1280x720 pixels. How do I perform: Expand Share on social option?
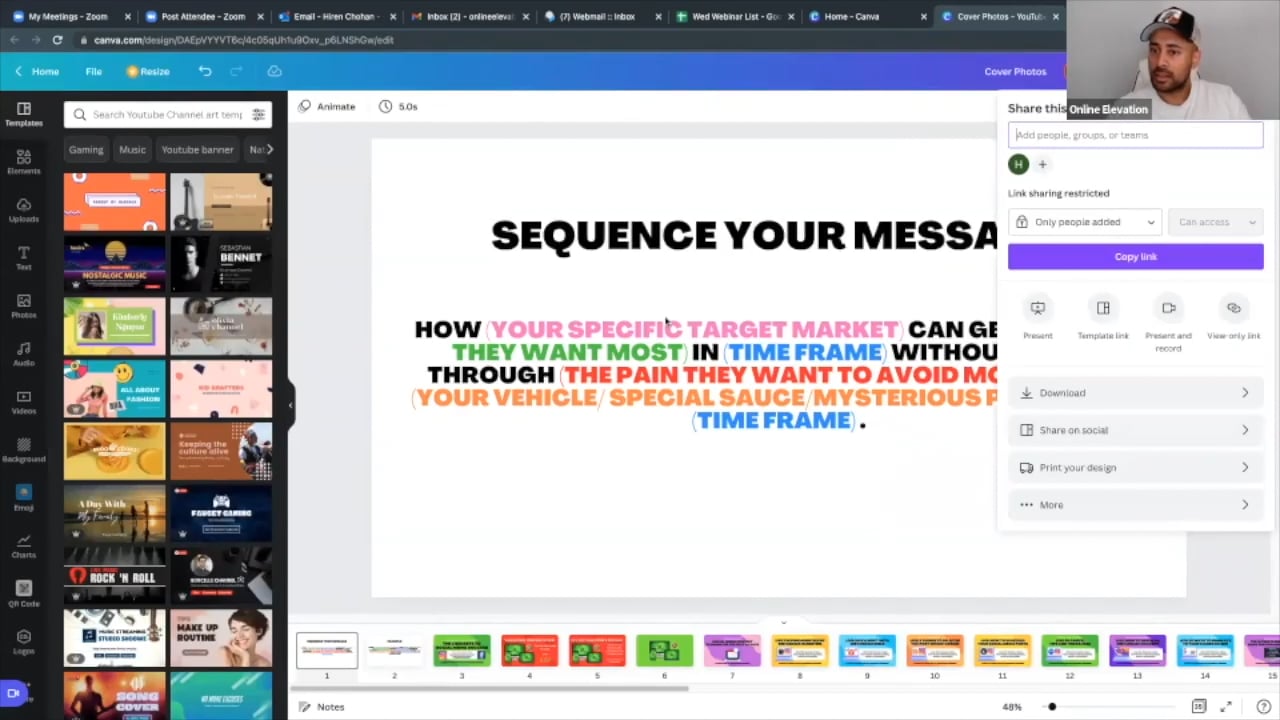1135,430
